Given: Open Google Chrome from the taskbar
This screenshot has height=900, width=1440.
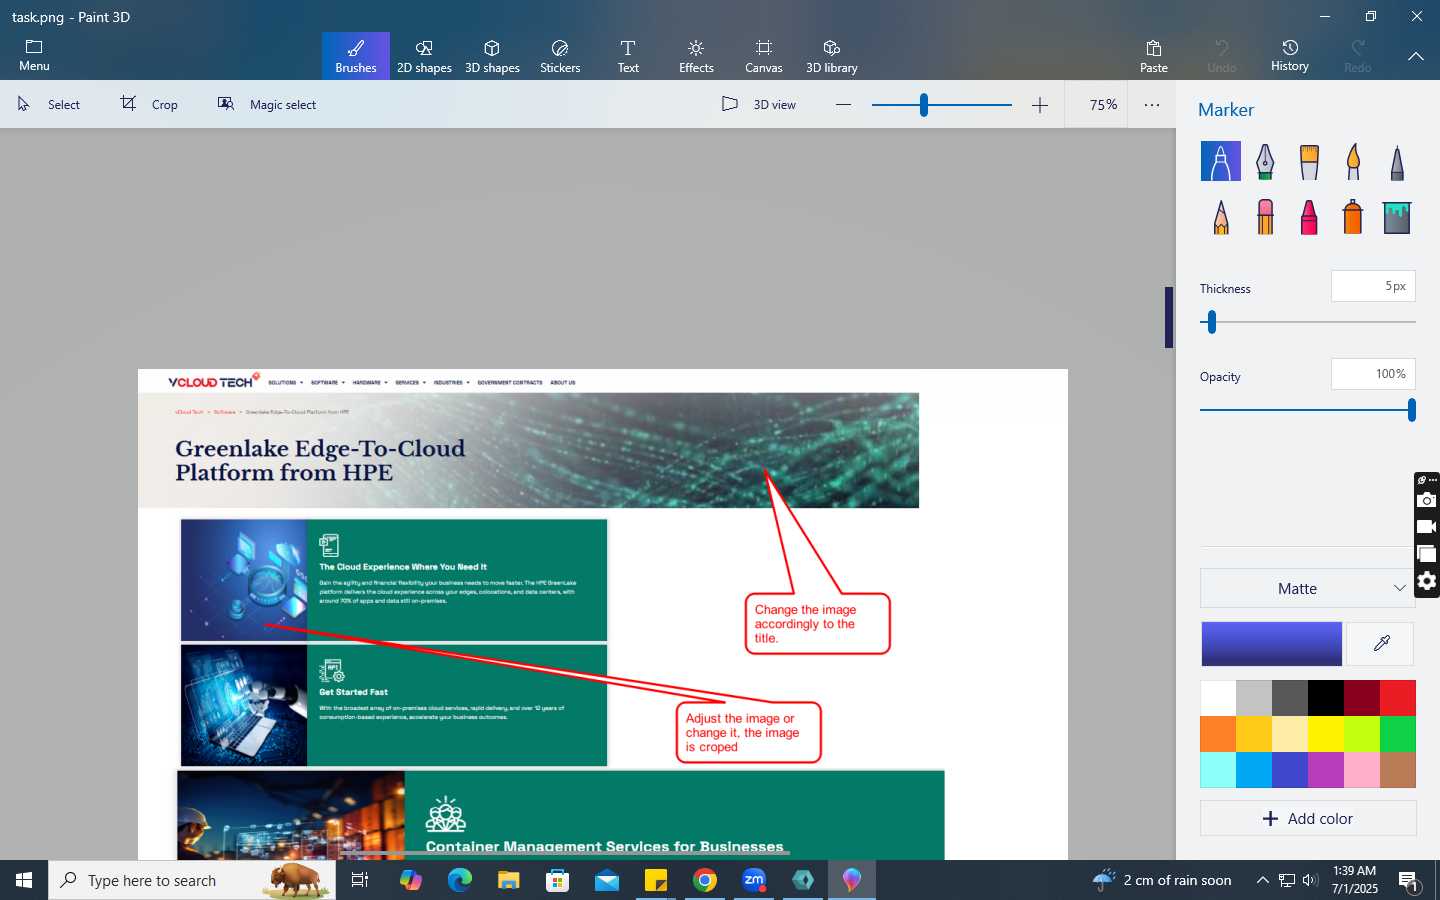Looking at the screenshot, I should coord(705,880).
